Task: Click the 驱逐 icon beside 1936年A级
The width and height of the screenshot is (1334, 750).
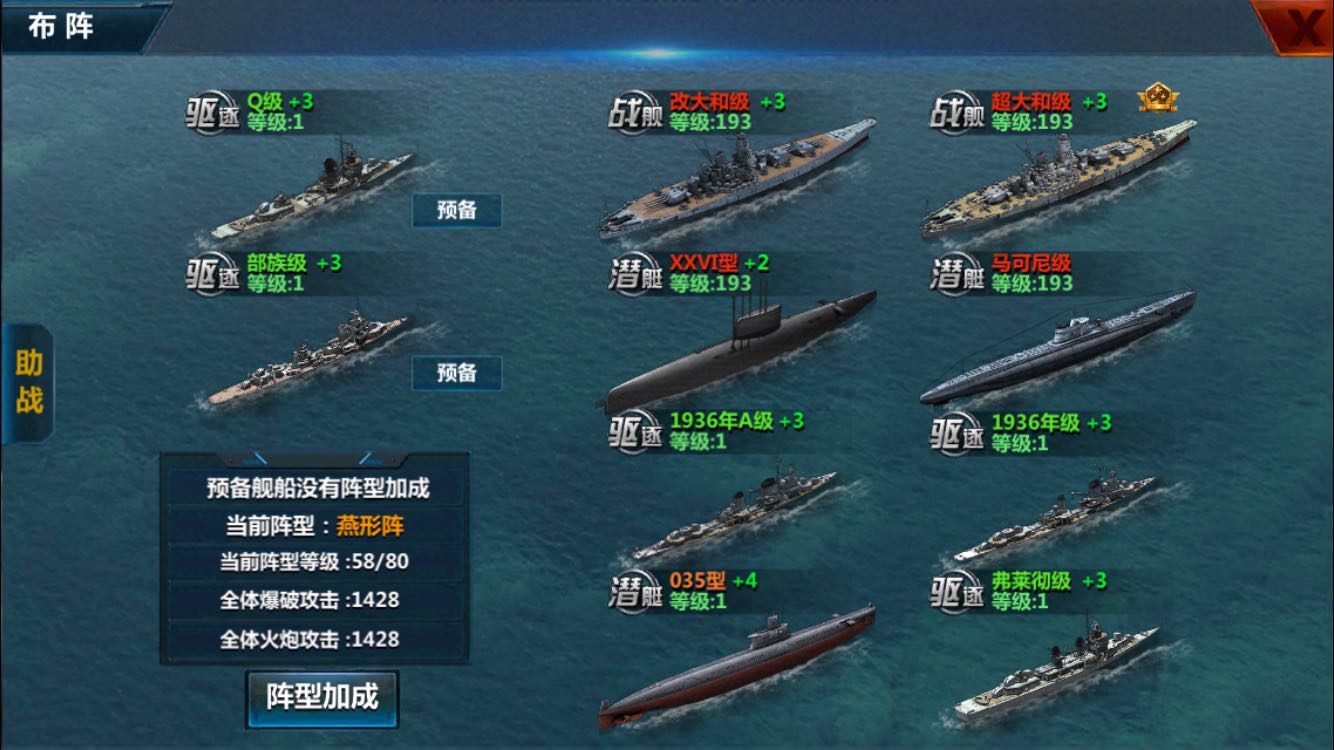Action: coord(636,433)
